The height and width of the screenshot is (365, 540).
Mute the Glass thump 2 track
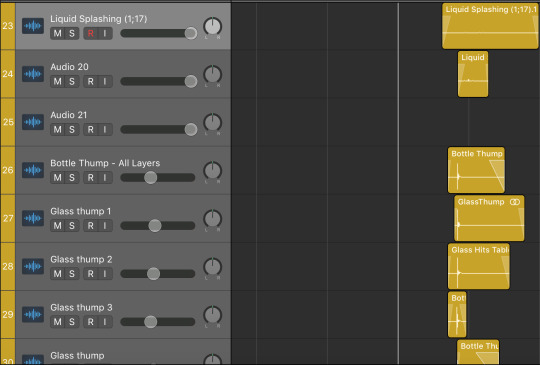point(58,274)
